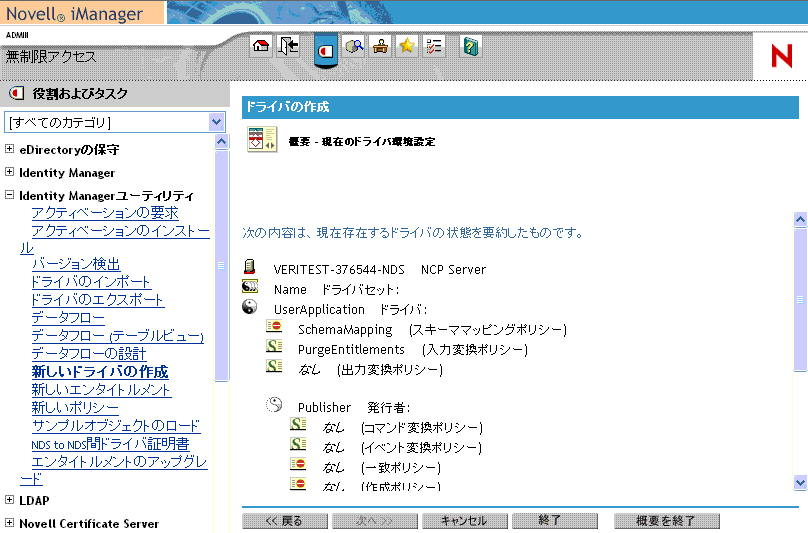Viewport: 808px width, 533px height.
Task: Click the VERITEST-376544-NDS text
Action: click(339, 270)
